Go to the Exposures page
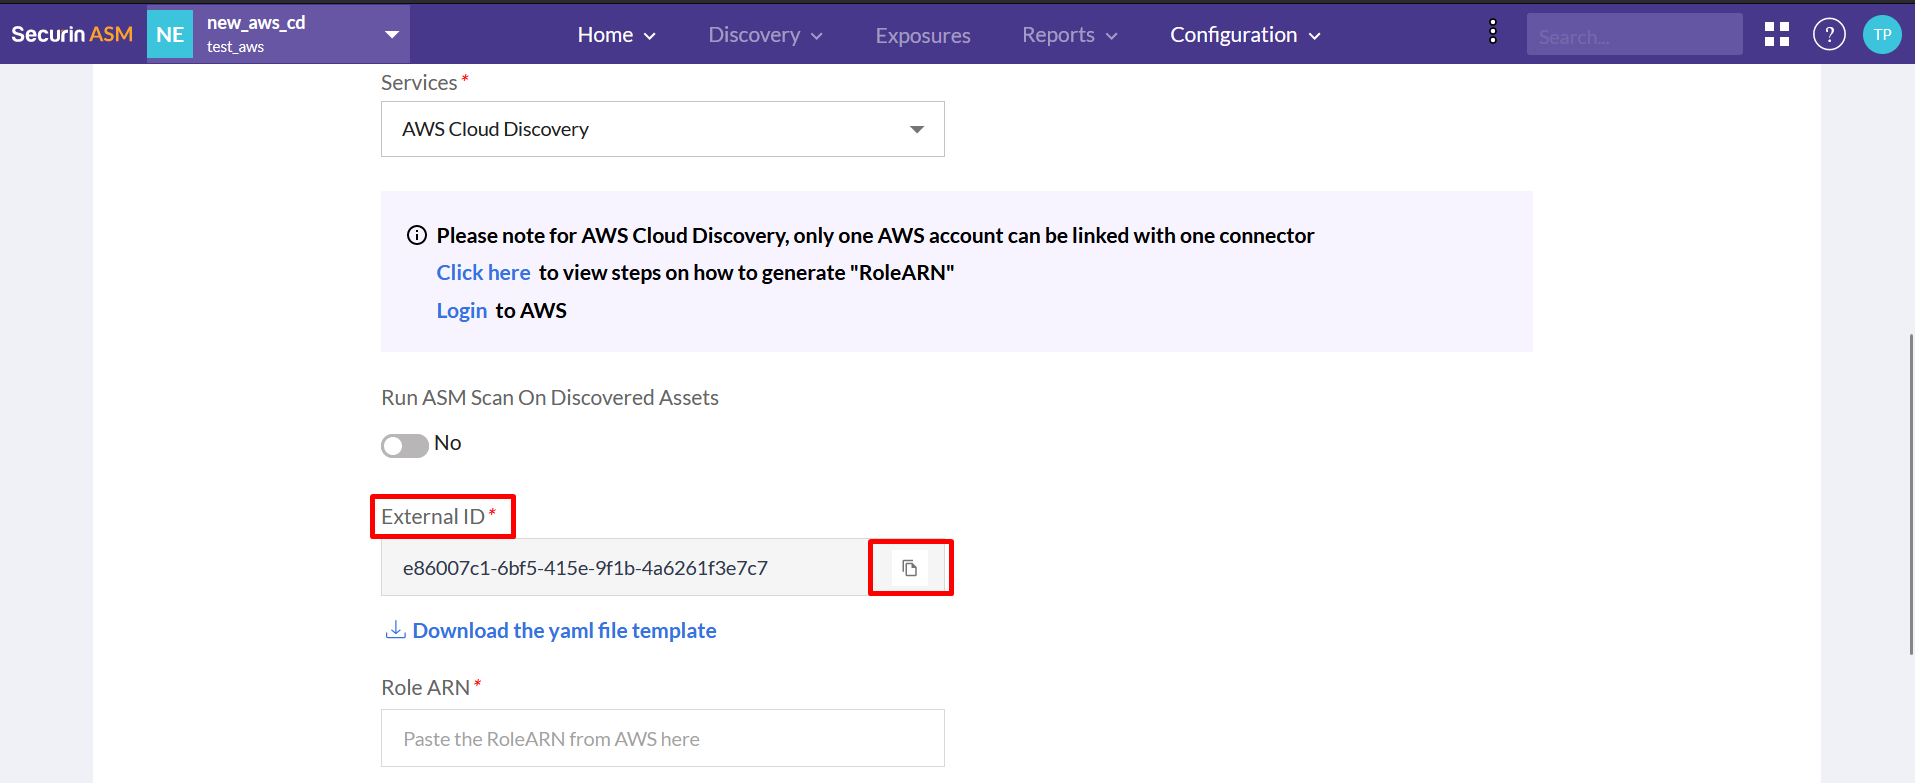This screenshot has width=1915, height=783. coord(923,36)
